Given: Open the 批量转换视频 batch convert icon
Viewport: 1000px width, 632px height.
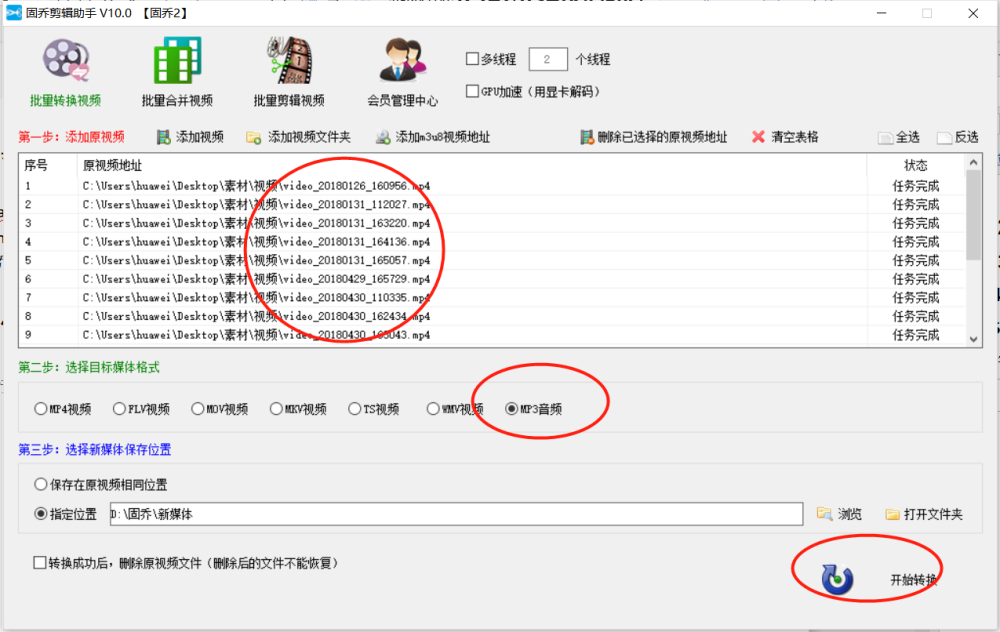Looking at the screenshot, I should (x=66, y=60).
